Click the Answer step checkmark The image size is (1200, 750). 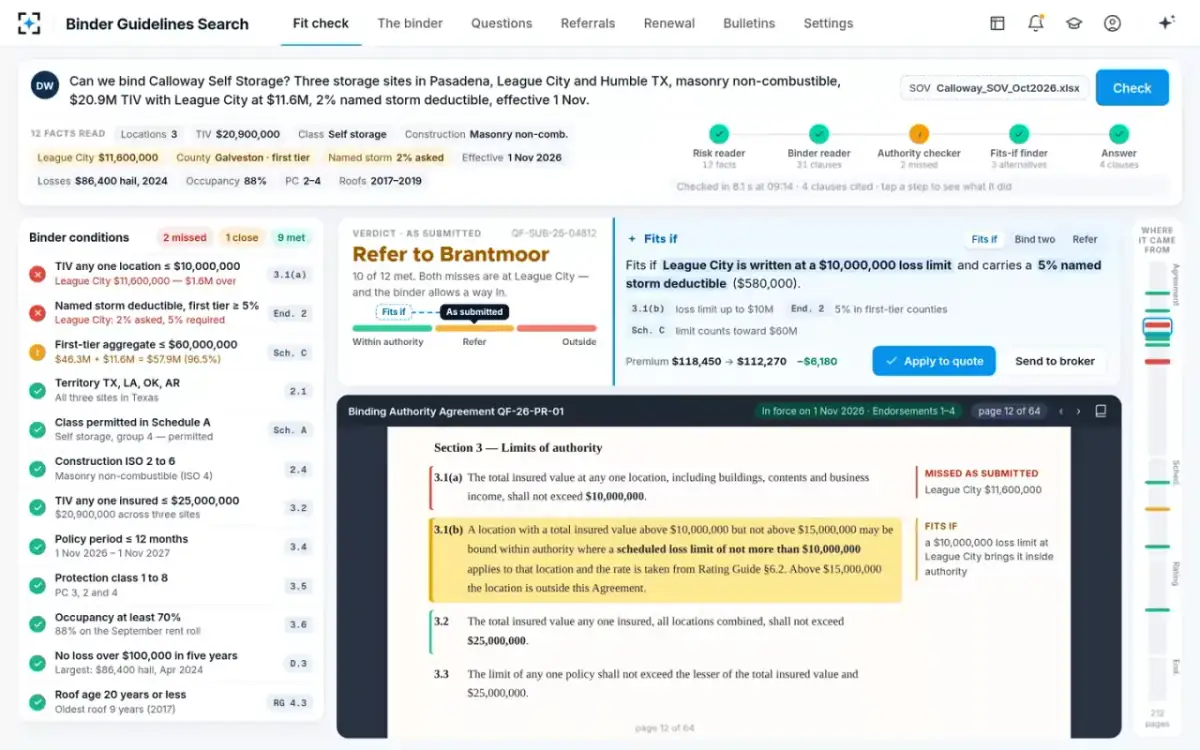1119,133
